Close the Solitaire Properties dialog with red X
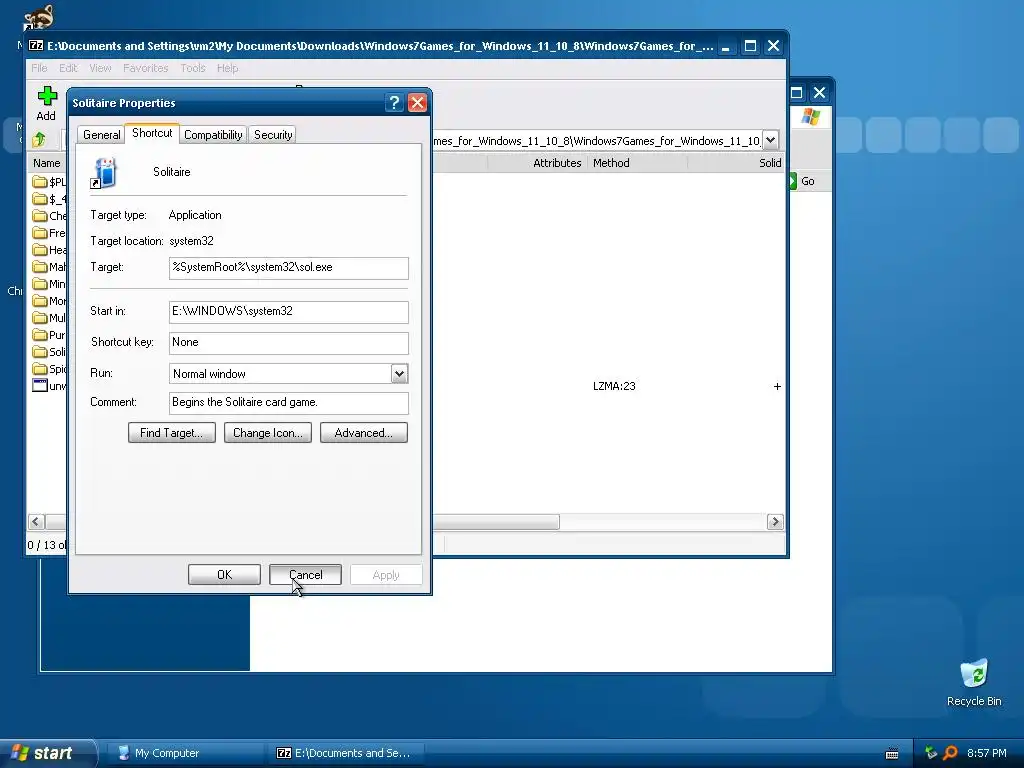 [417, 103]
